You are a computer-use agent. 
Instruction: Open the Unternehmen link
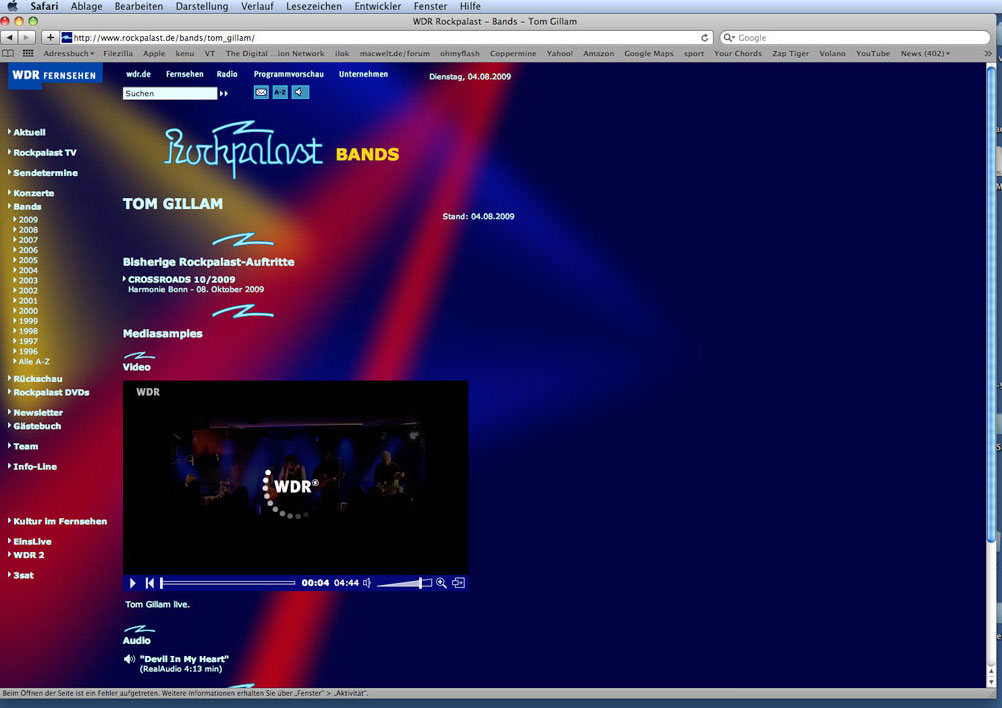click(x=363, y=74)
